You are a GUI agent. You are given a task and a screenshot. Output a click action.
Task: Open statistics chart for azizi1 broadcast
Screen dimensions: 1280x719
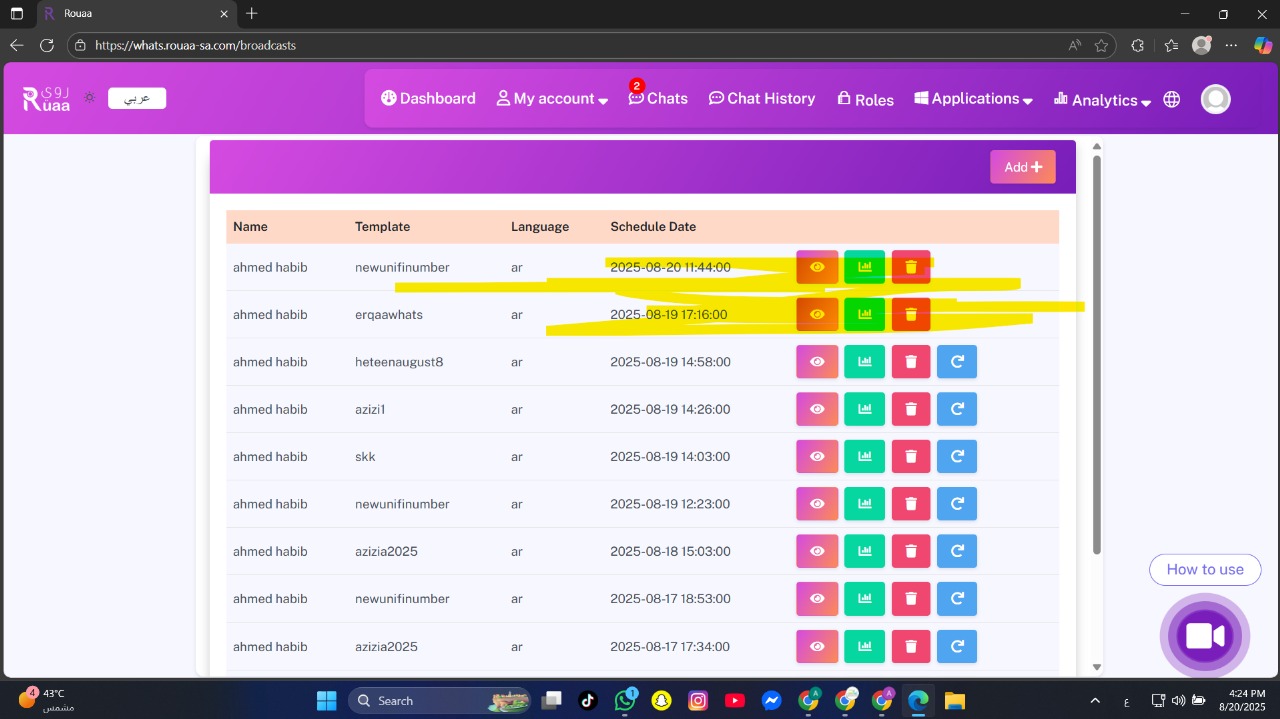pos(864,409)
